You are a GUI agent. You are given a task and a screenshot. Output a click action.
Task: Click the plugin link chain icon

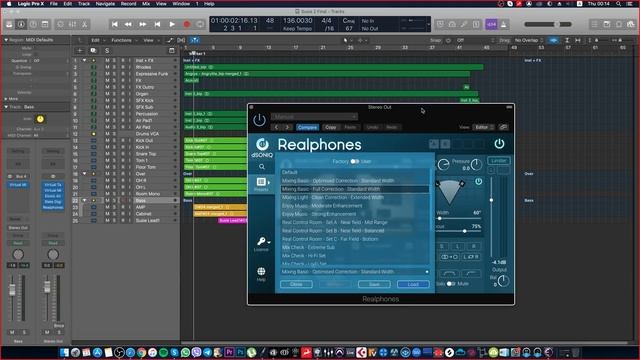click(503, 127)
